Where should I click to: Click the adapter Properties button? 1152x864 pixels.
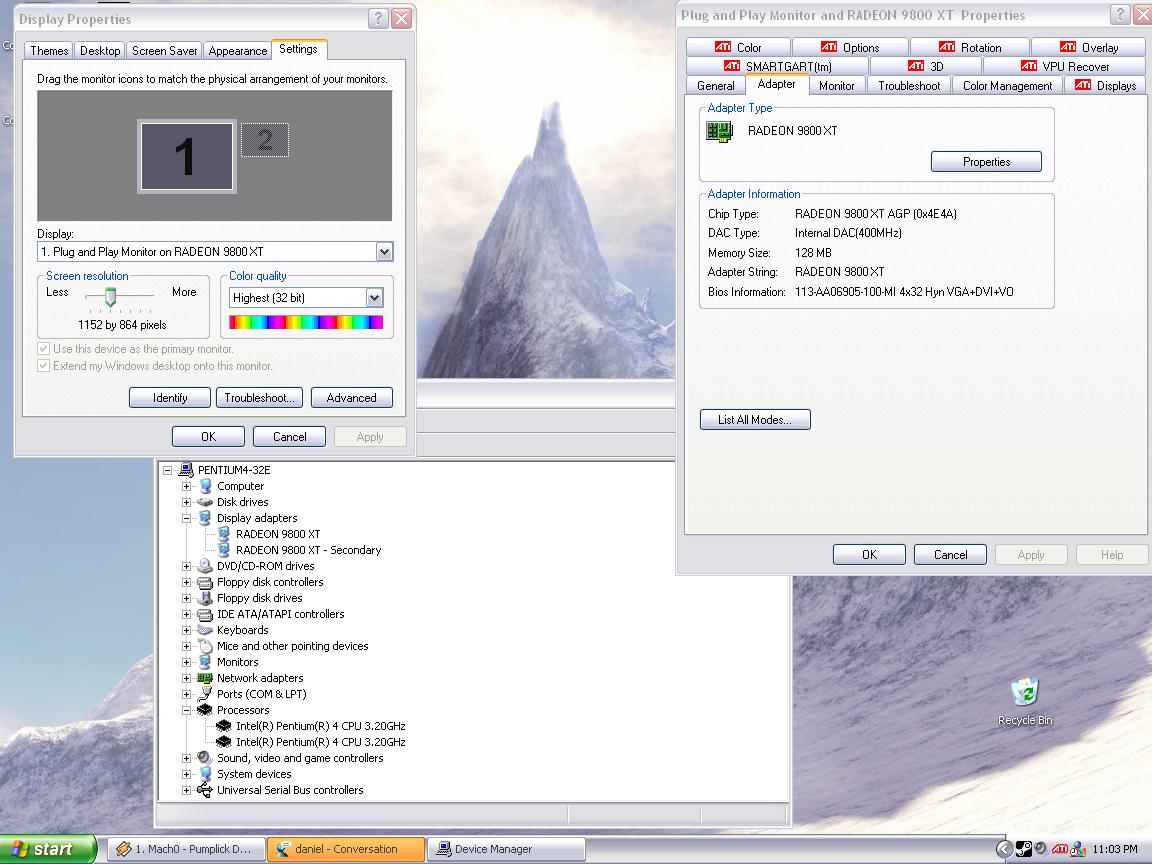point(986,162)
